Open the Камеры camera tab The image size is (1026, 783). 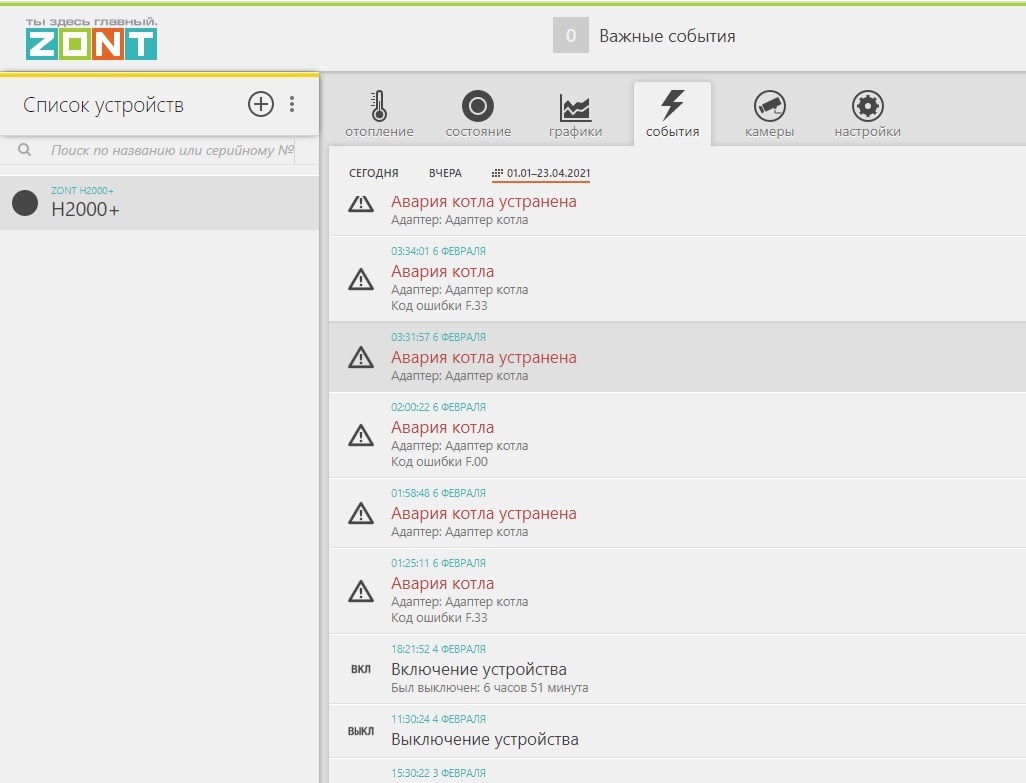[x=769, y=114]
